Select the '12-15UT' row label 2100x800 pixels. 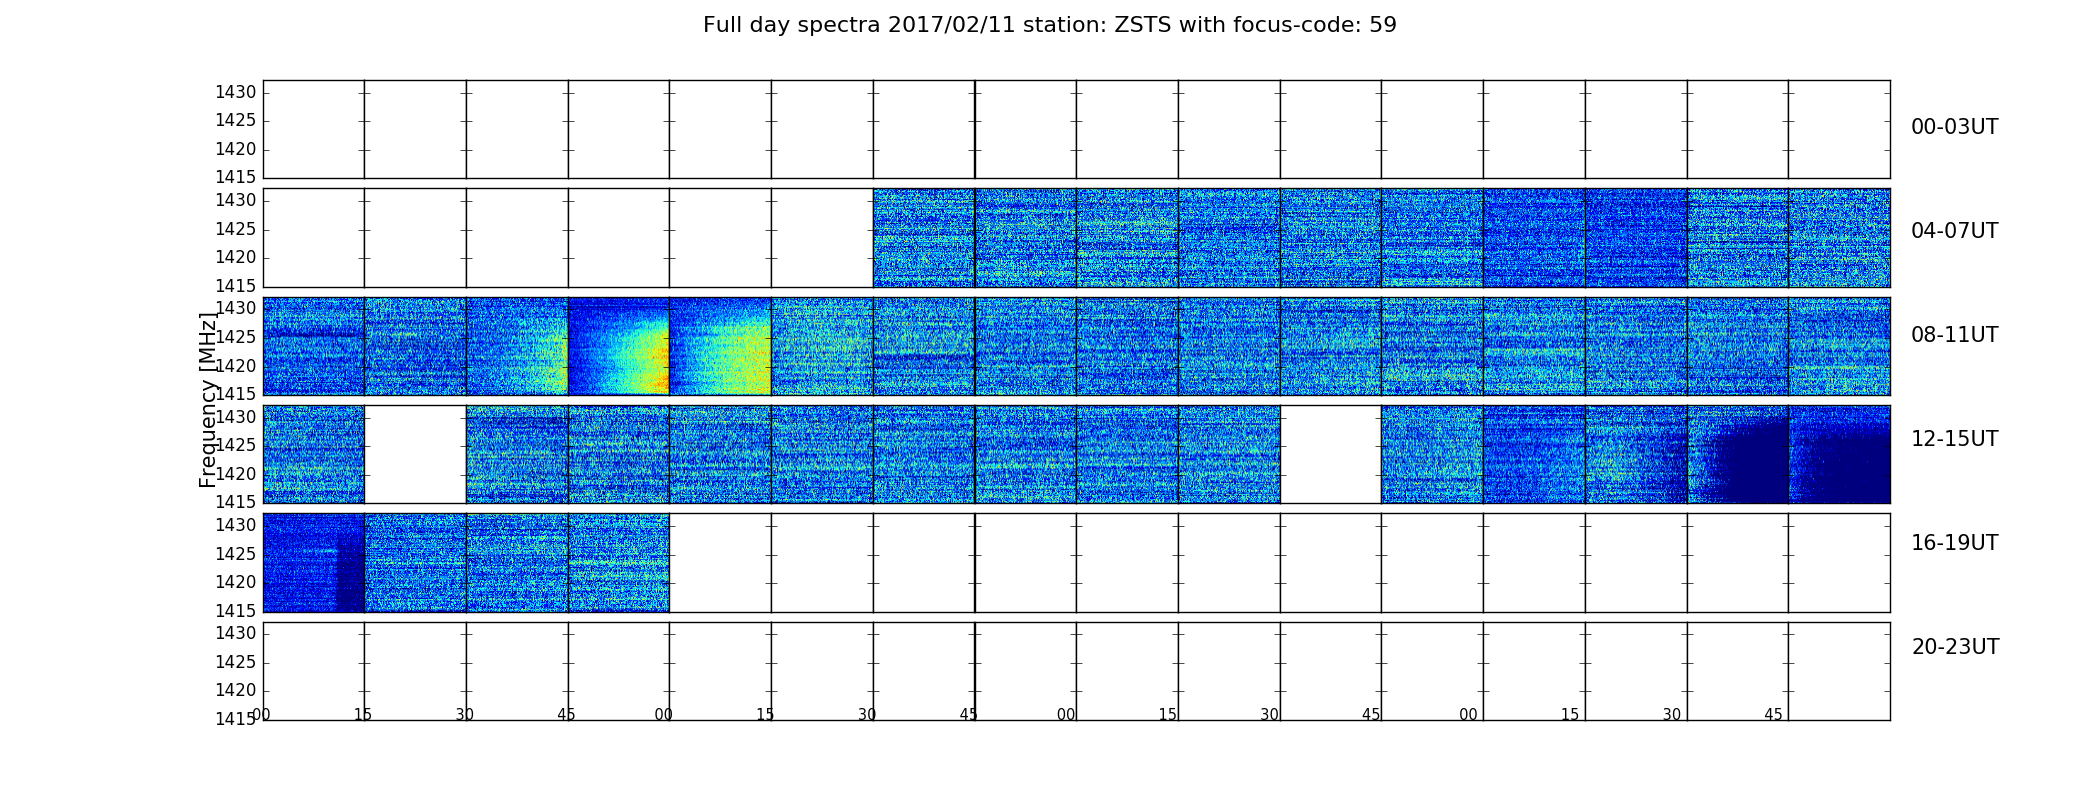coord(1954,439)
